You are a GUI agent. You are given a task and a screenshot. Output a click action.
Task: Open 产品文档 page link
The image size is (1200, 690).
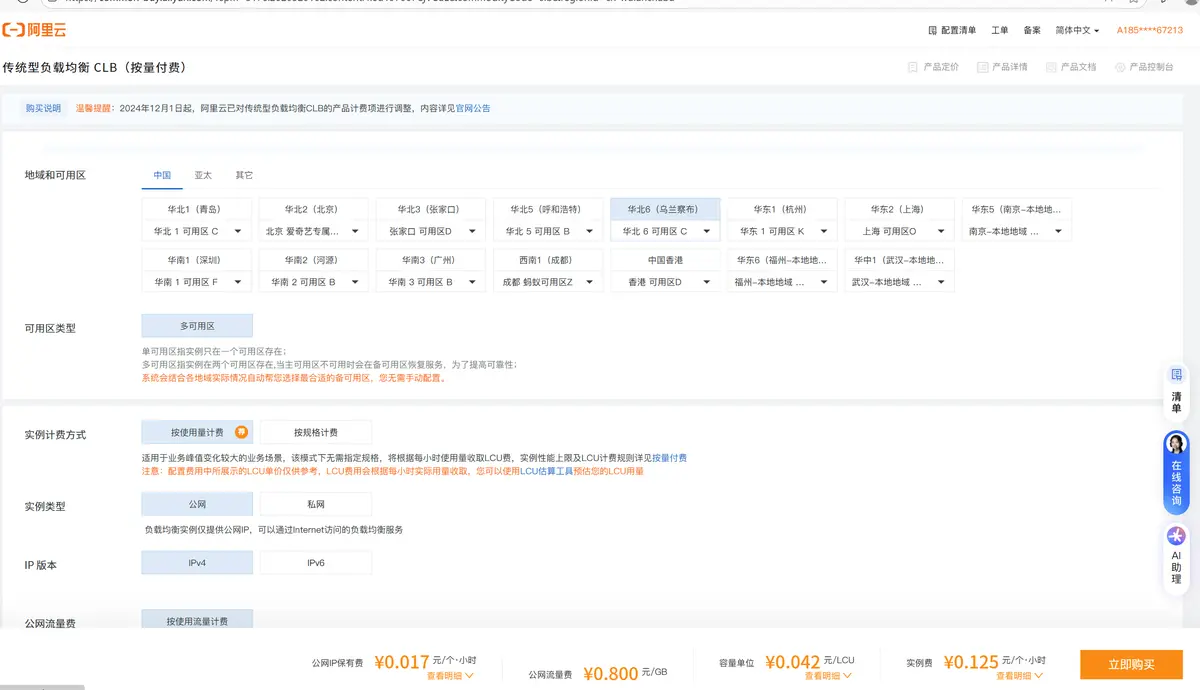tap(1071, 67)
